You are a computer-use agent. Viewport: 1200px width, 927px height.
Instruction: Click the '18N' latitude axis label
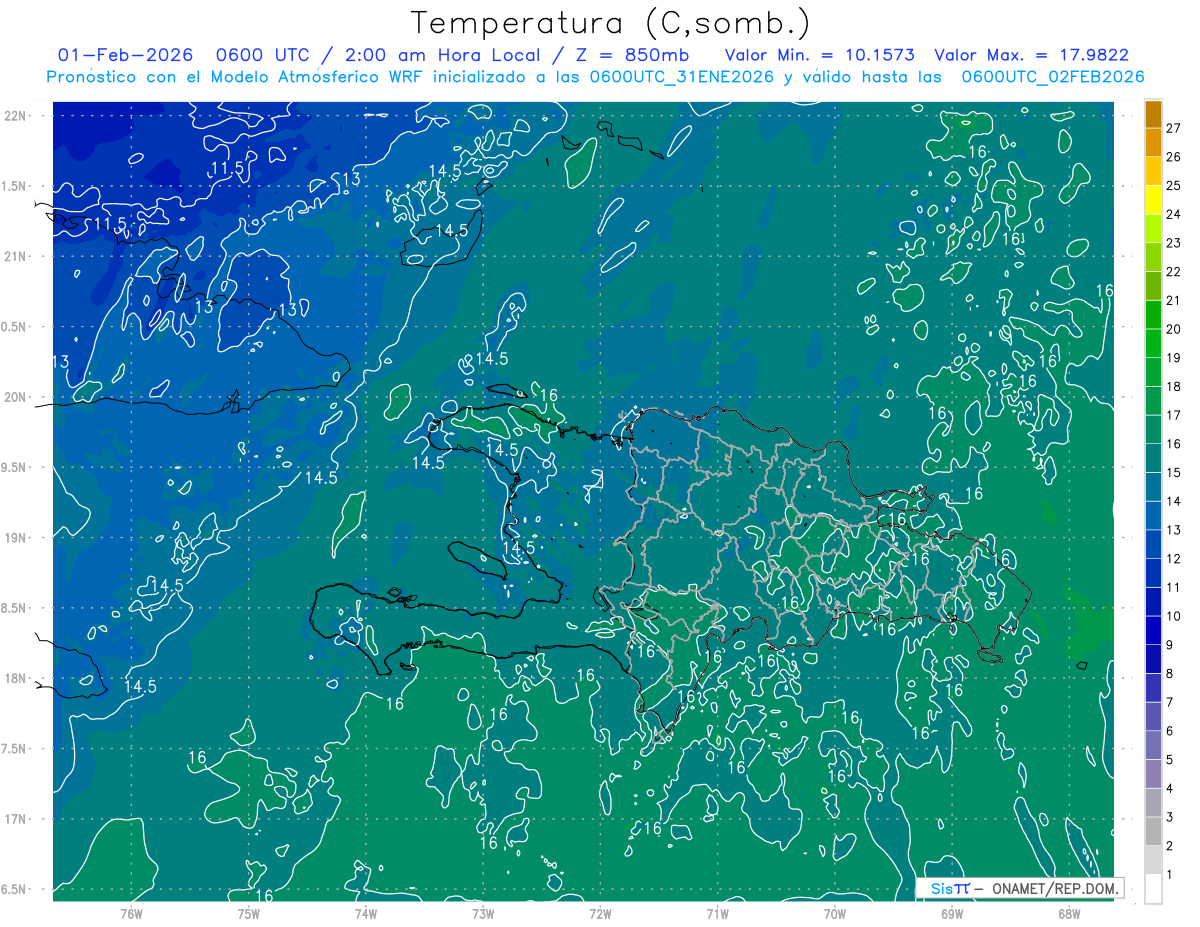[x=14, y=678]
